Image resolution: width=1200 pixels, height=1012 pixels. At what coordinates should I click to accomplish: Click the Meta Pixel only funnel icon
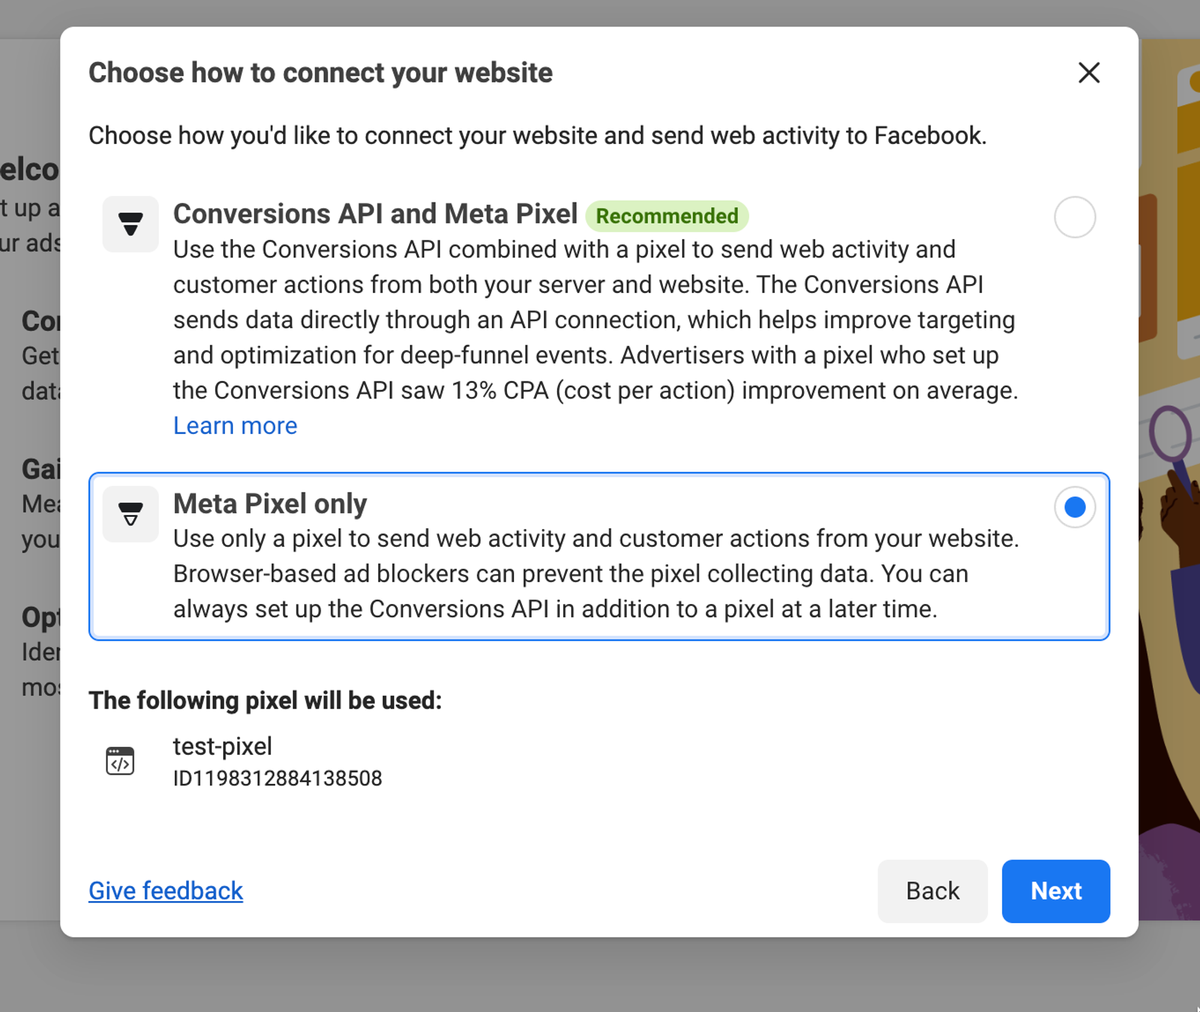(x=131, y=514)
